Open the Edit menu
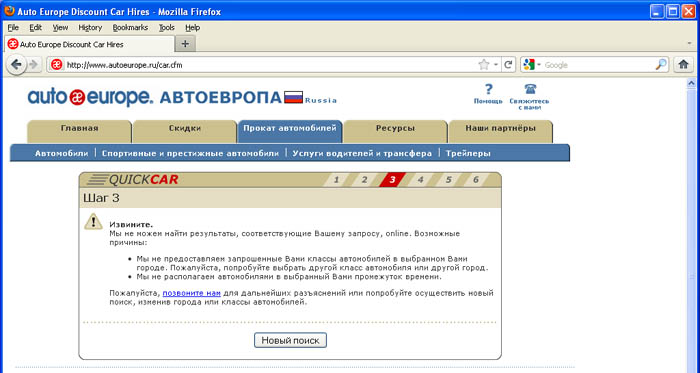The image size is (700, 373). click(35, 27)
